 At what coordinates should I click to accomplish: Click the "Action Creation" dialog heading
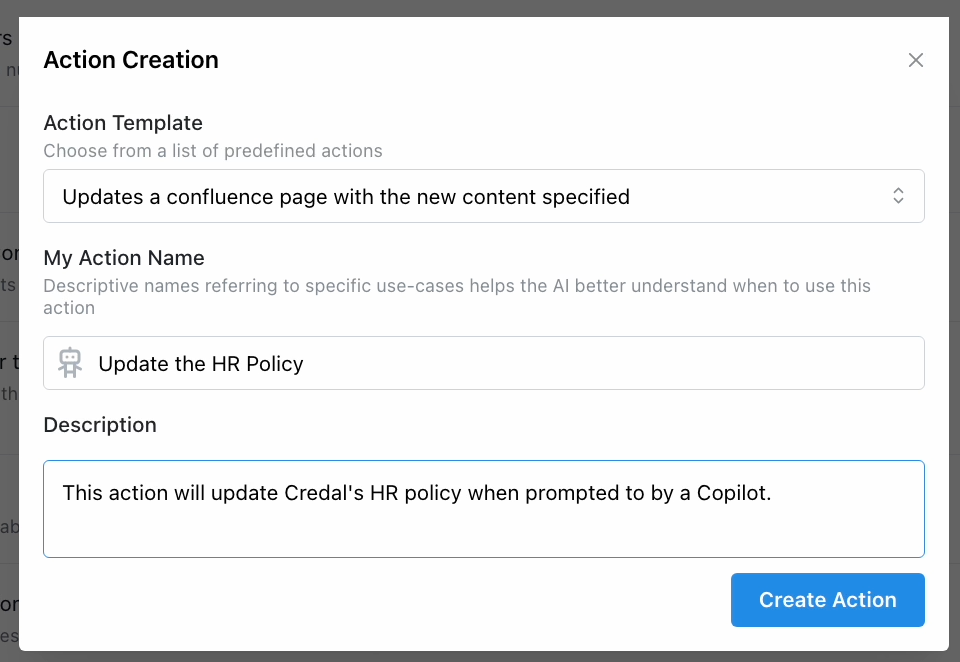click(x=131, y=60)
